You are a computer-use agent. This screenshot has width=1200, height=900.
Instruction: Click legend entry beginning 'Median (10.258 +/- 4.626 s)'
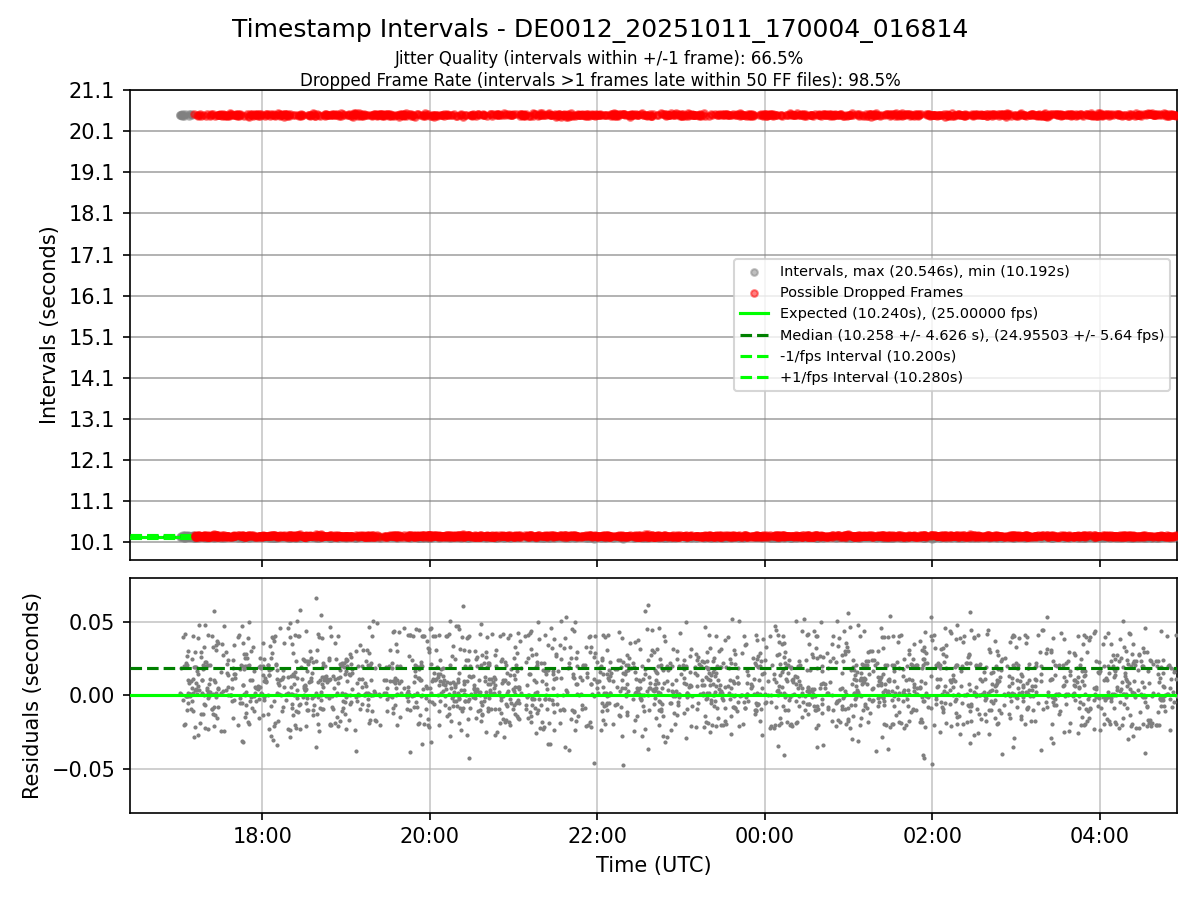tap(972, 335)
